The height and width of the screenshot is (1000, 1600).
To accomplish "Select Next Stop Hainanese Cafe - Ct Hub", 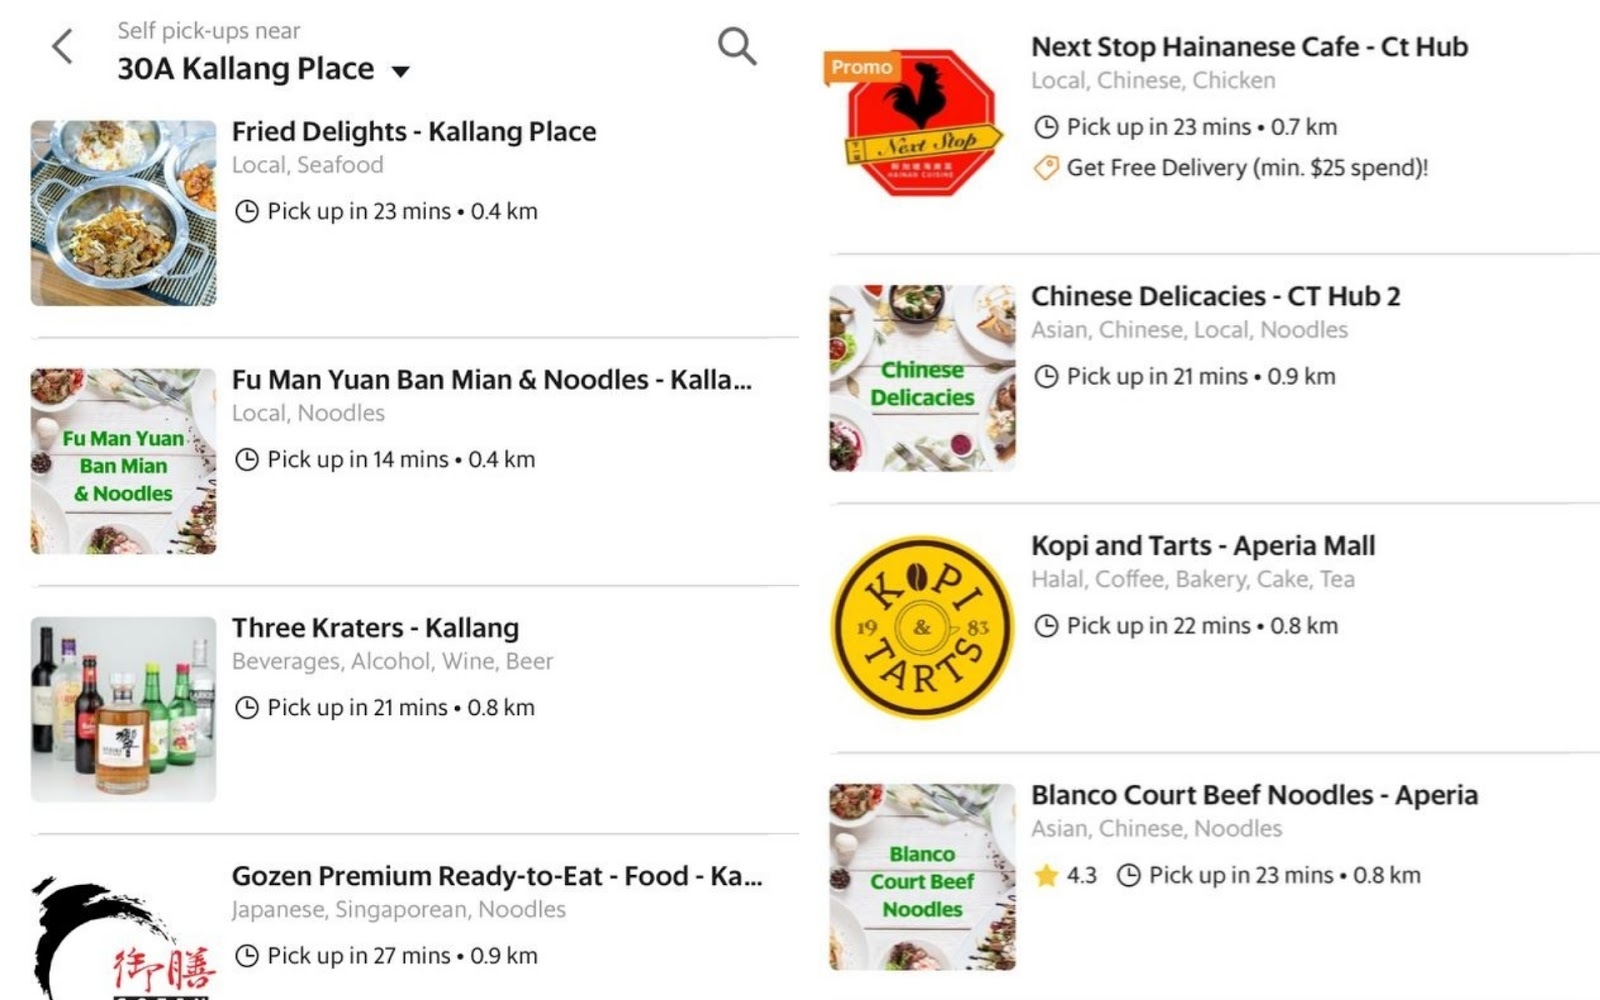I will coord(1249,47).
